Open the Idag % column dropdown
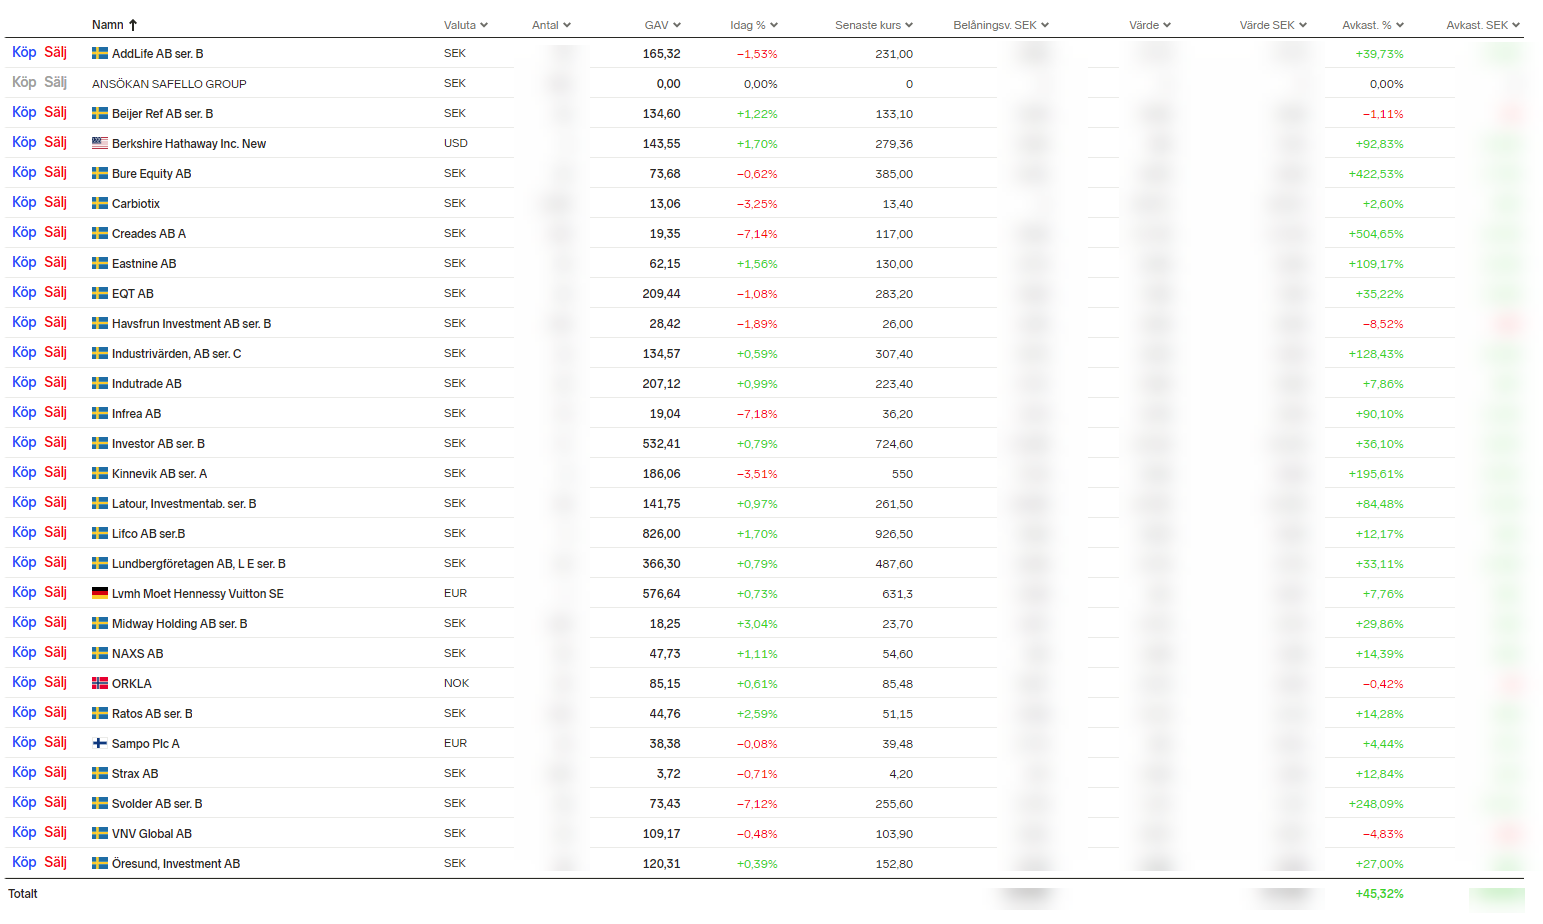 click(x=774, y=25)
